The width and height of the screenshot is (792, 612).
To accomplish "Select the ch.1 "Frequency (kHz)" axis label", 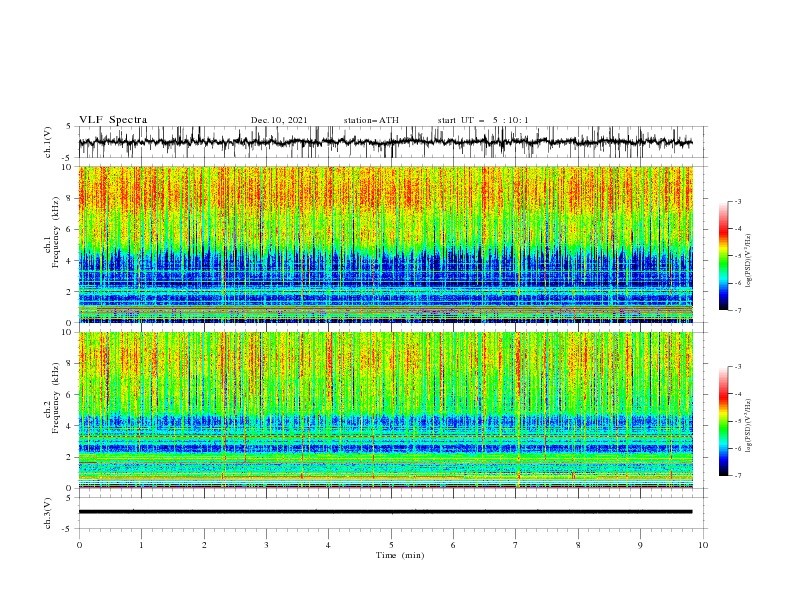I will coord(57,232).
